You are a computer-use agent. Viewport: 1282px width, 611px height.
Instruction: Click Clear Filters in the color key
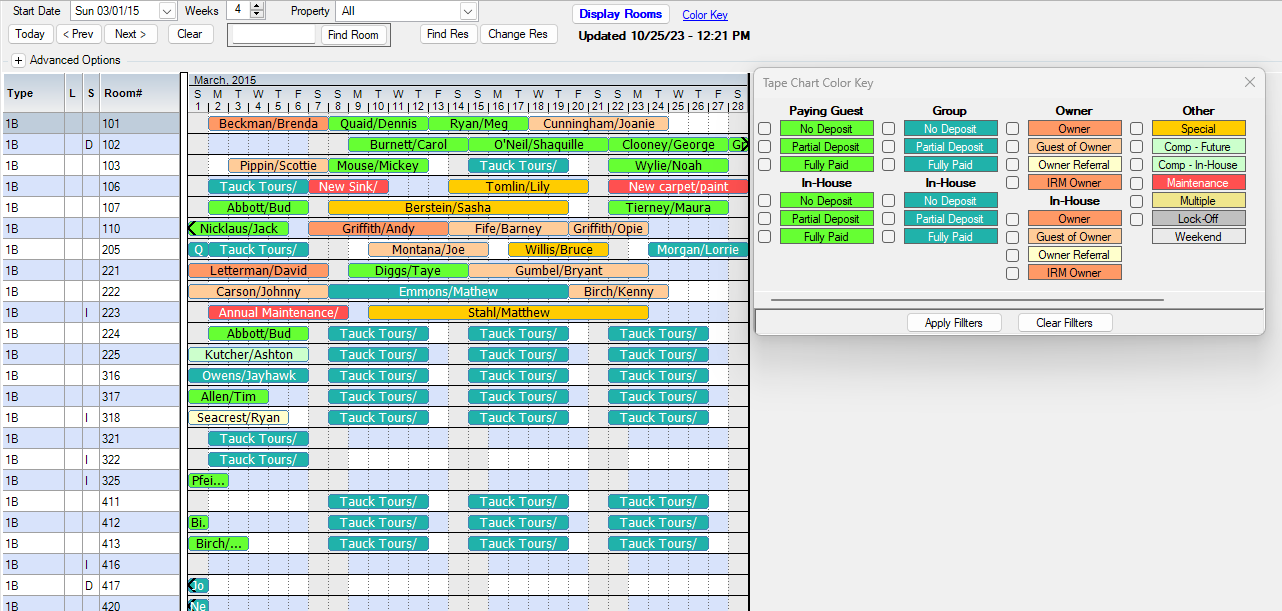[1064, 323]
